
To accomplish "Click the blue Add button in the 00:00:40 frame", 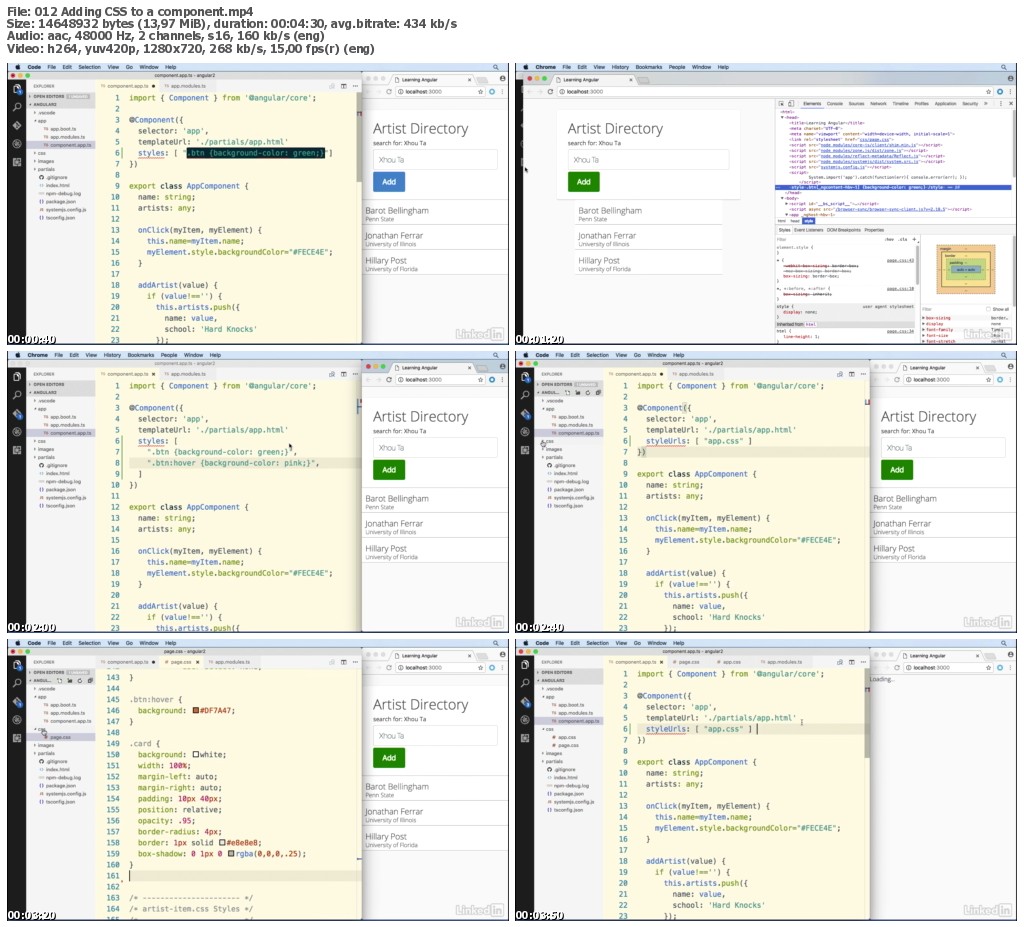I will [x=389, y=182].
